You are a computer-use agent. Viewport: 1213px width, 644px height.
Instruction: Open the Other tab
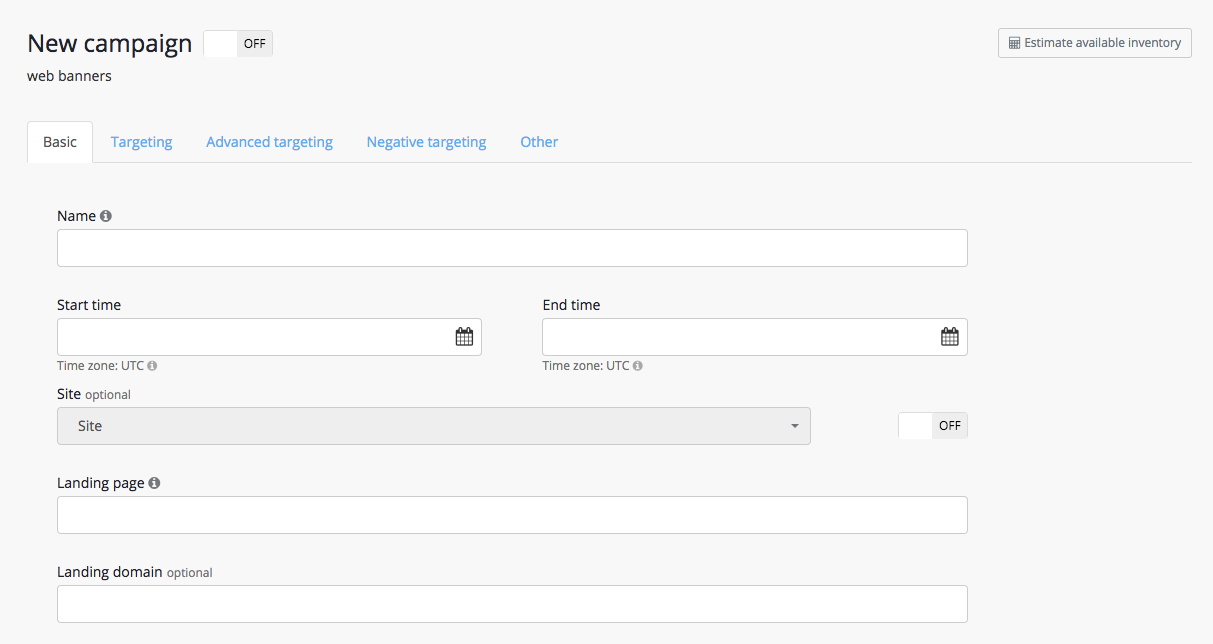(539, 142)
